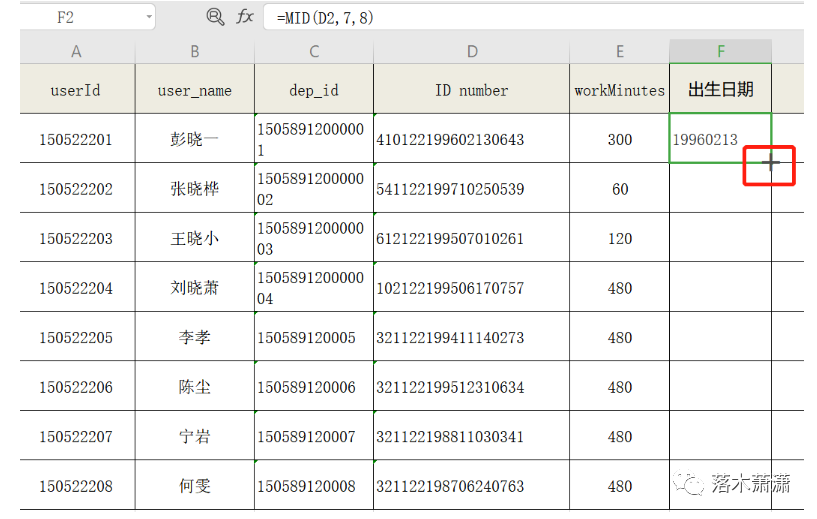Click the magnifier lookup icon
The height and width of the screenshot is (519, 817).
(215, 17)
